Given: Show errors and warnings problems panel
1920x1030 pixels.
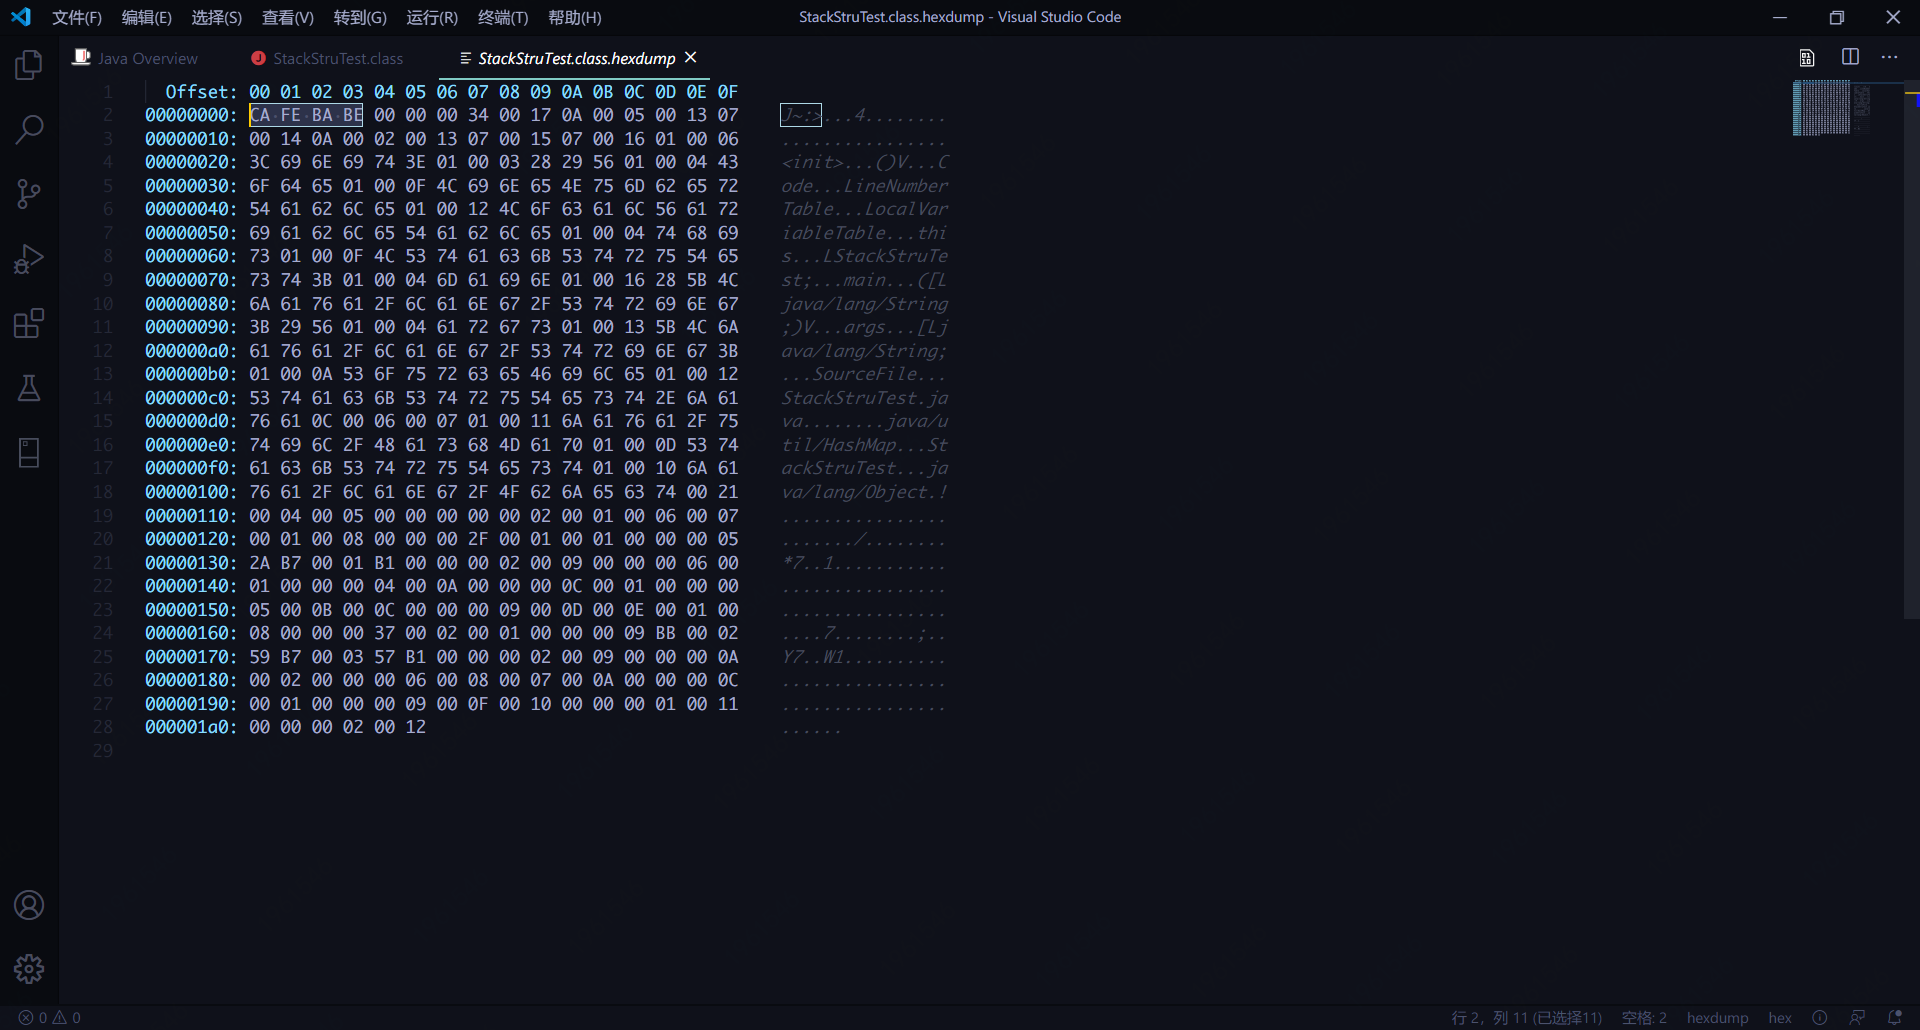Looking at the screenshot, I should (x=50, y=1018).
